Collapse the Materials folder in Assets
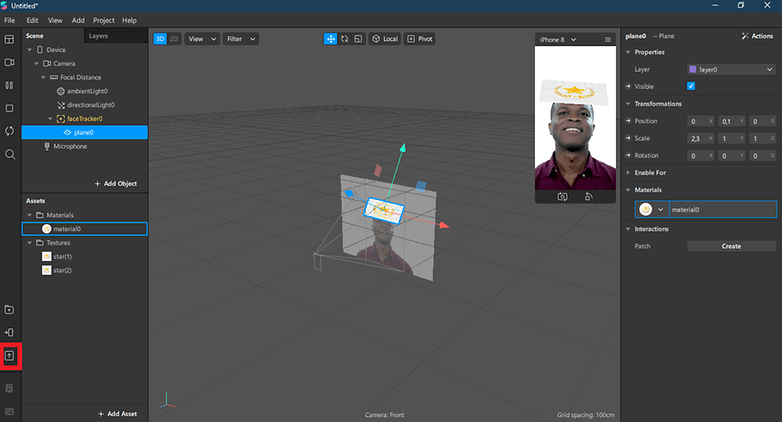 29,215
